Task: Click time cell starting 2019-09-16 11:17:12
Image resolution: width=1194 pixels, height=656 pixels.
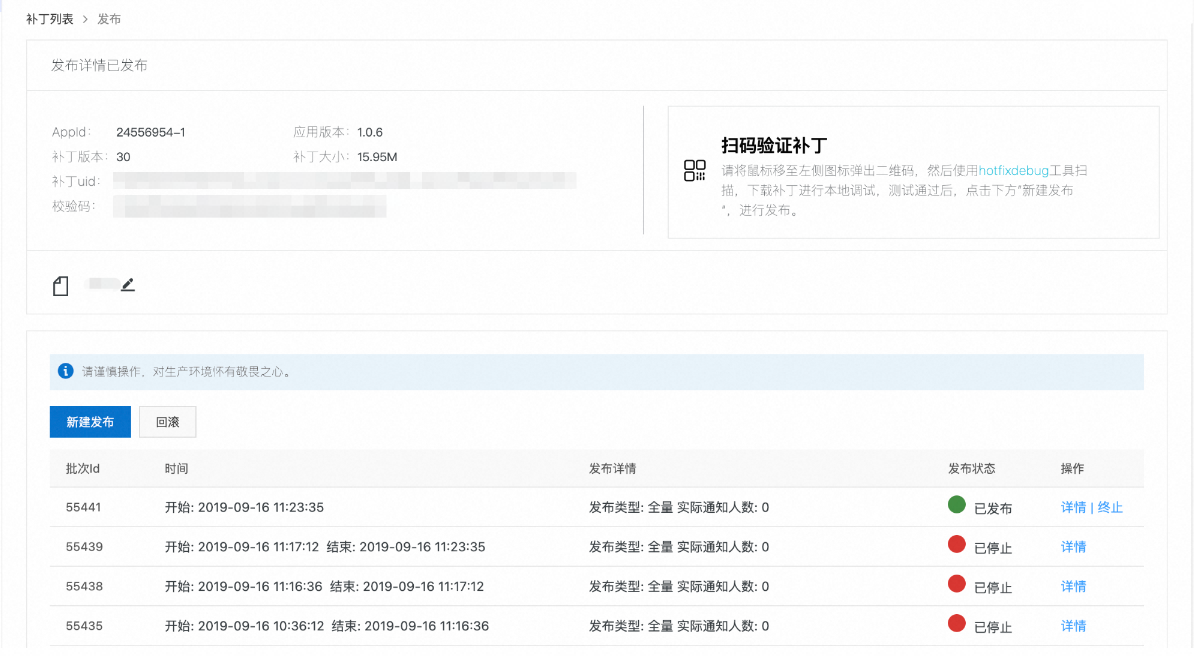Action: pyautogui.click(x=325, y=547)
